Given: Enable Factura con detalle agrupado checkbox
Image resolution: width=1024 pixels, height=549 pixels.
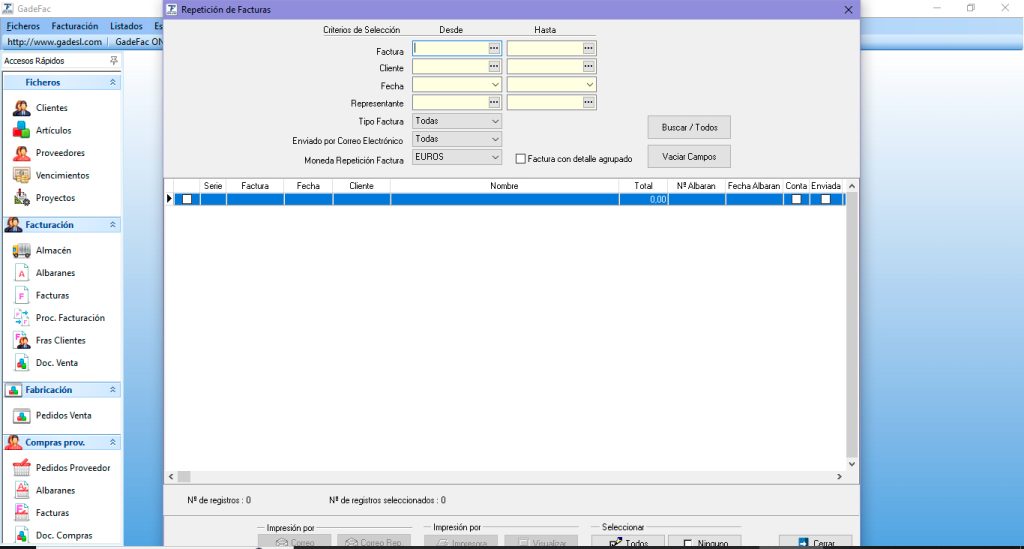Looking at the screenshot, I should click(521, 159).
